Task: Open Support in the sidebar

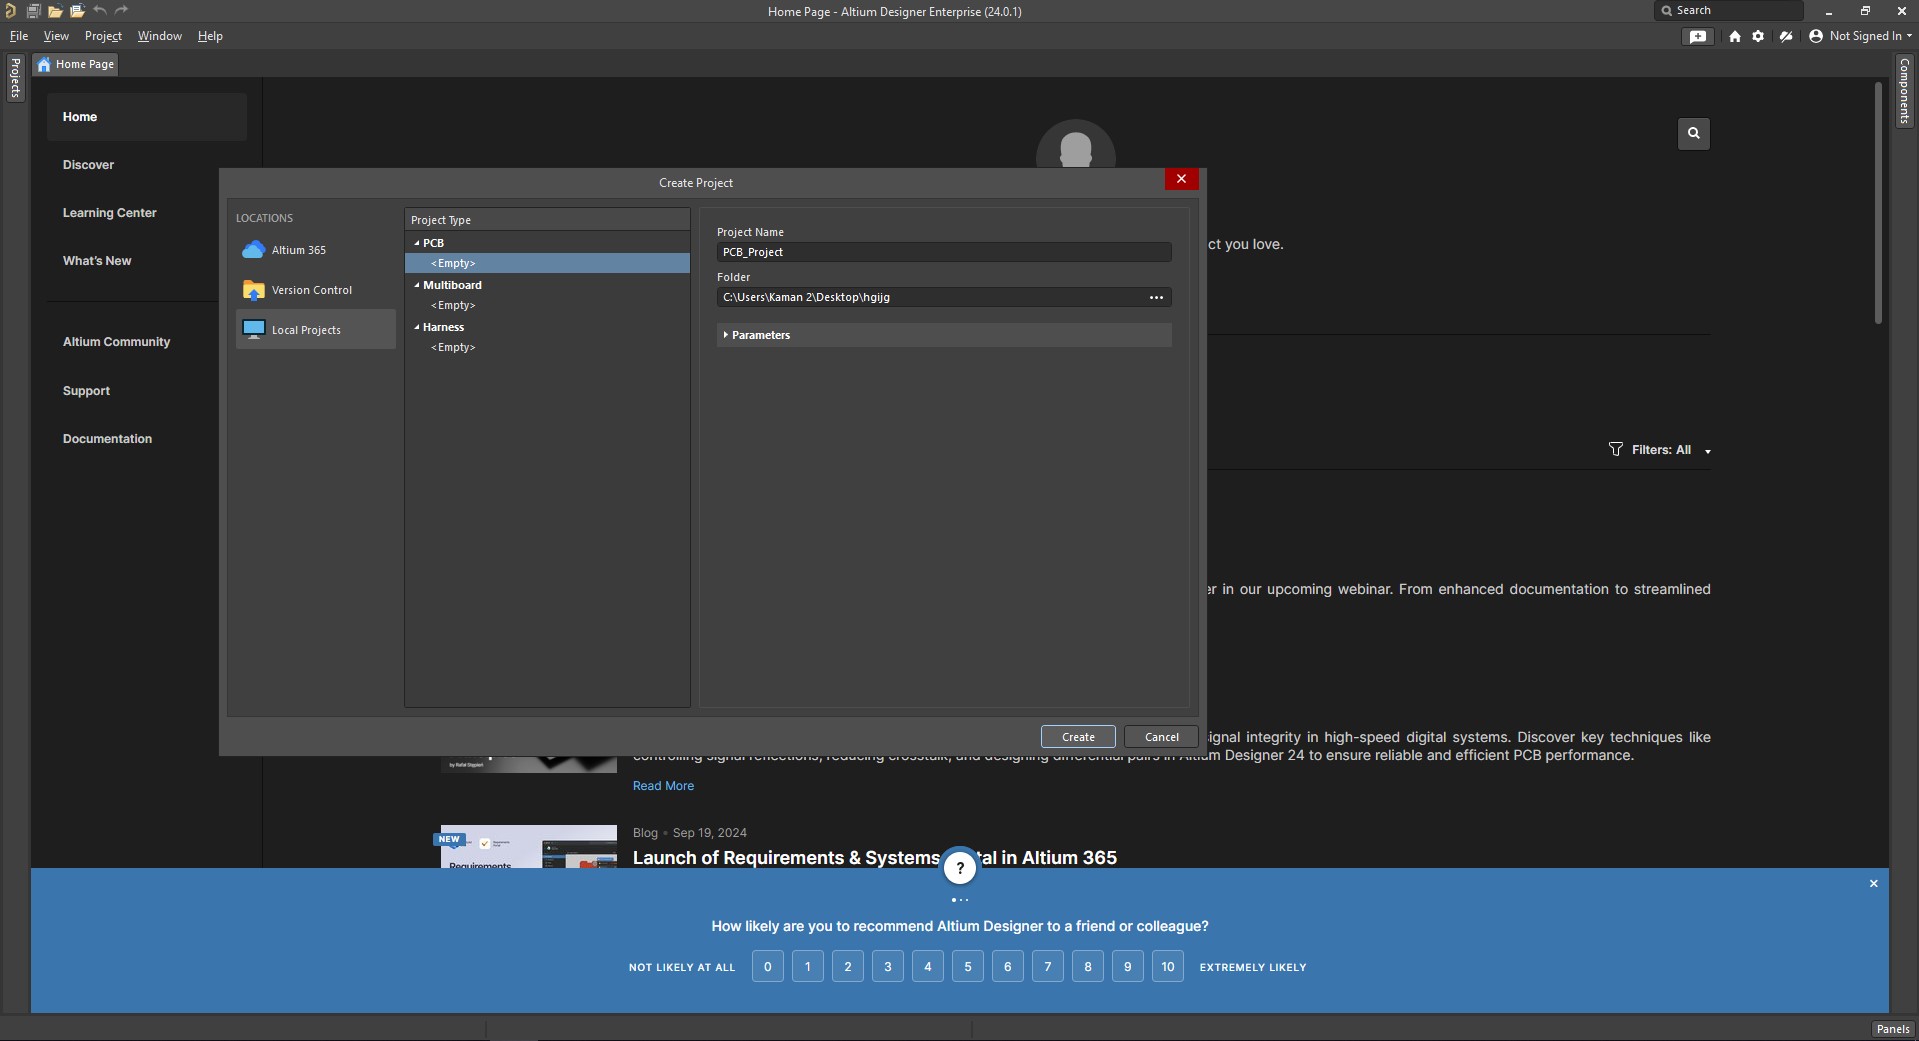Action: pyautogui.click(x=86, y=391)
